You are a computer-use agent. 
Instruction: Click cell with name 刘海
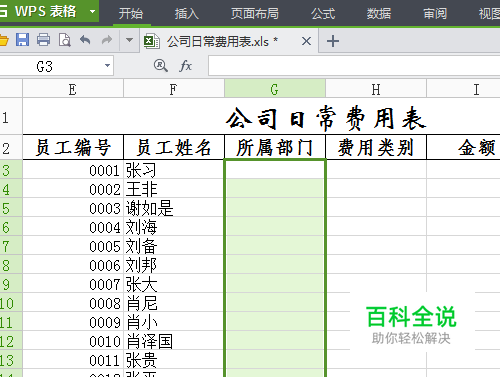174,227
